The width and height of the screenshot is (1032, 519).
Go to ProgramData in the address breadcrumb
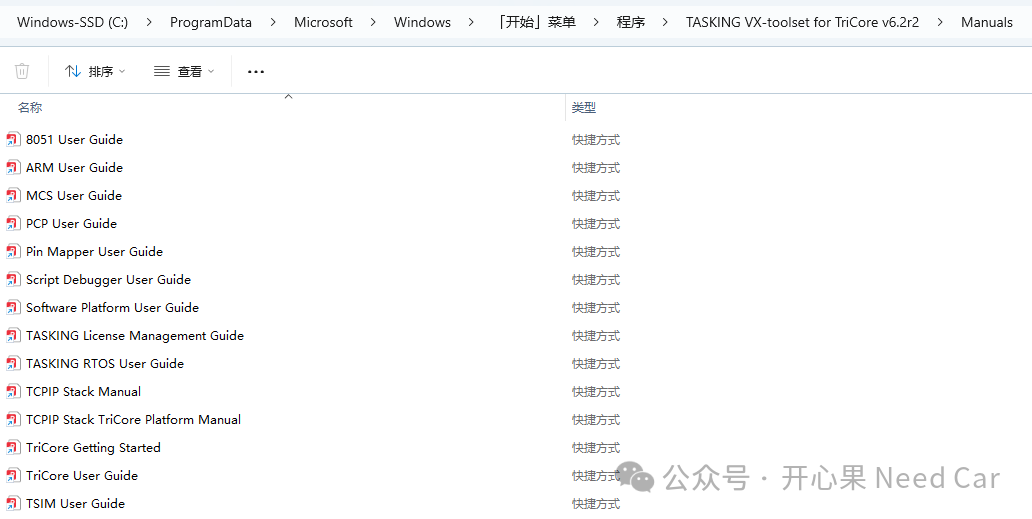[x=211, y=22]
